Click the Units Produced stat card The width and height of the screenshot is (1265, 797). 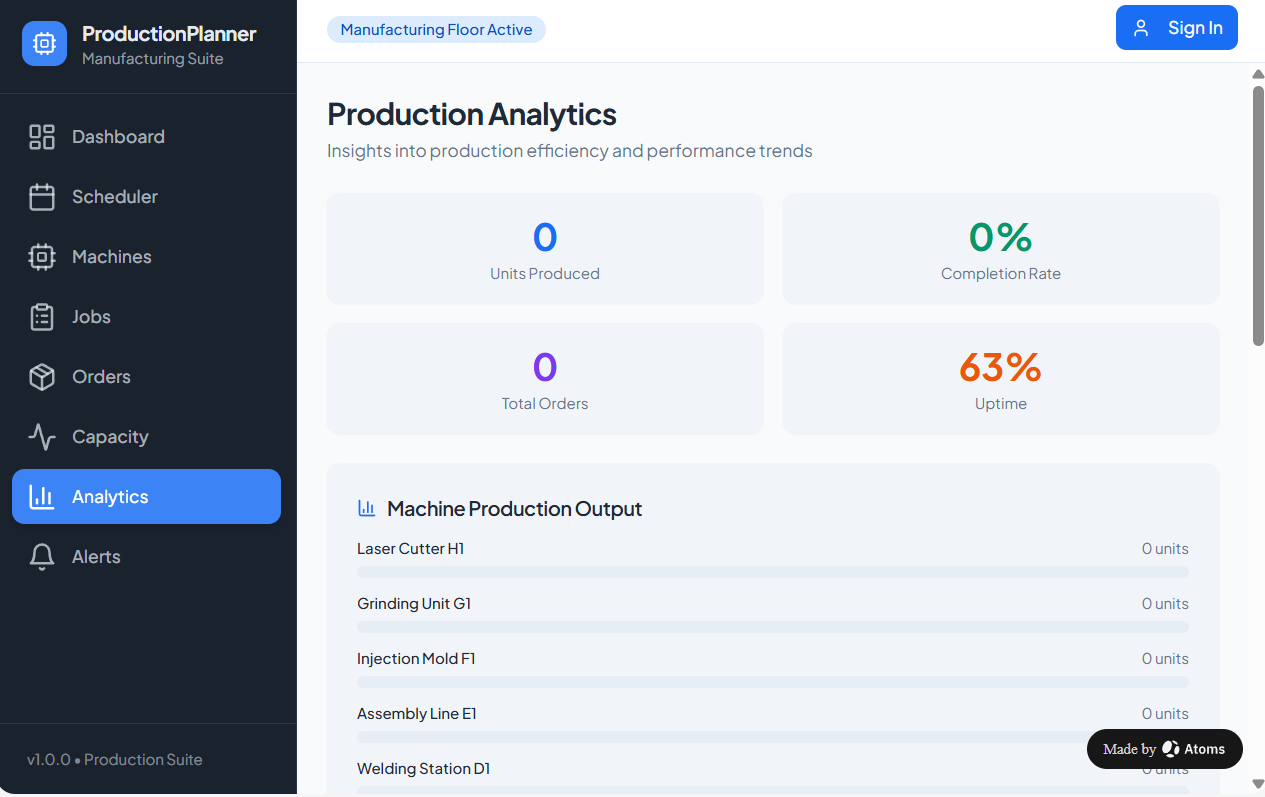click(x=545, y=249)
